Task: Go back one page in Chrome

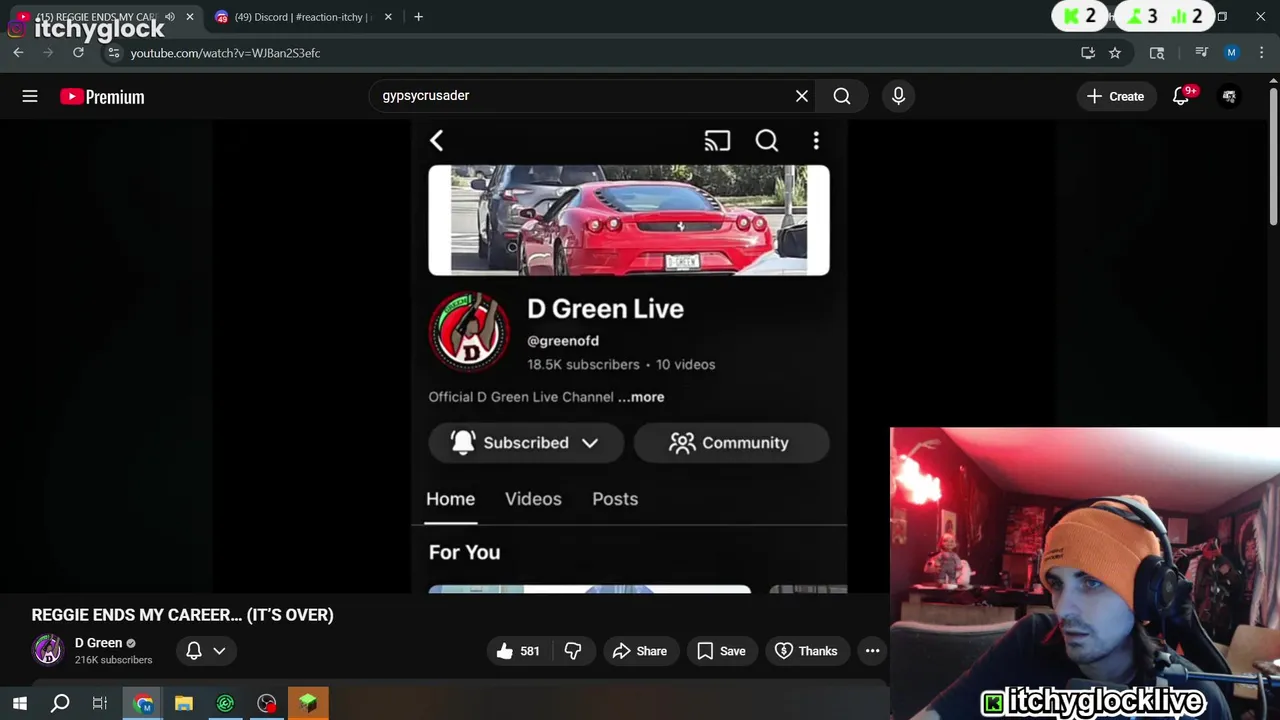Action: tap(18, 53)
